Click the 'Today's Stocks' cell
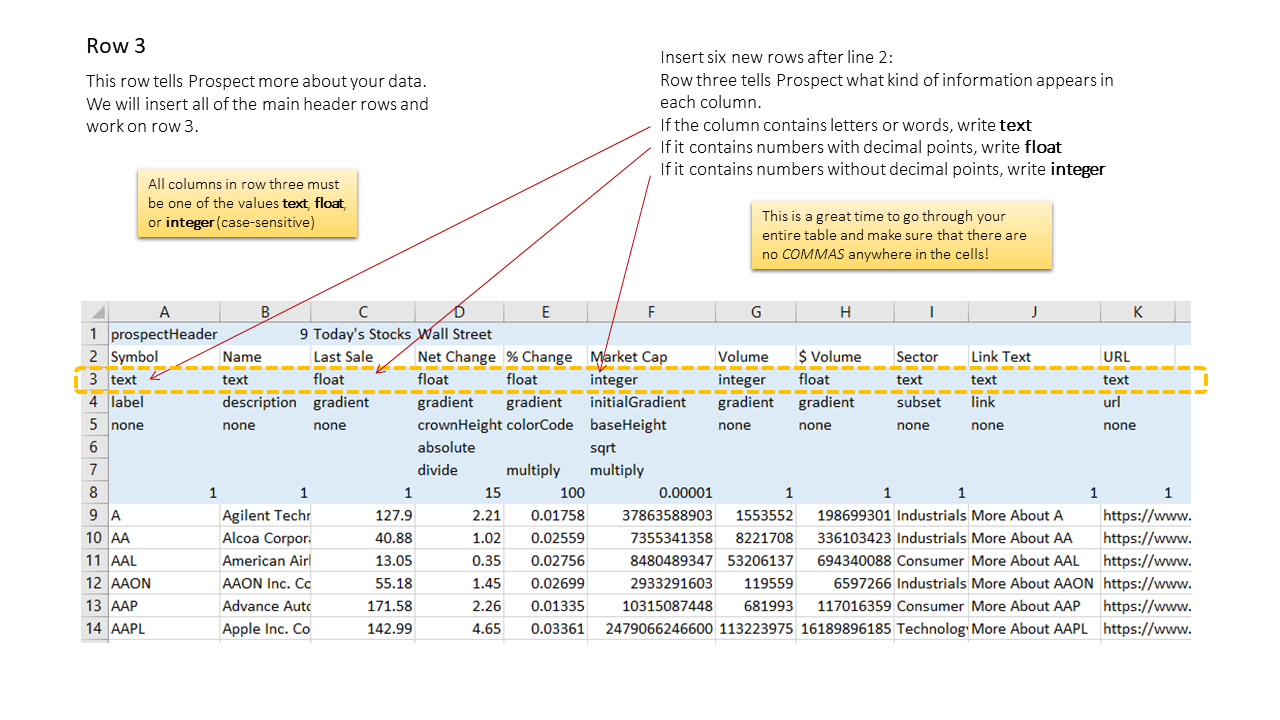The width and height of the screenshot is (1280, 720). (363, 334)
